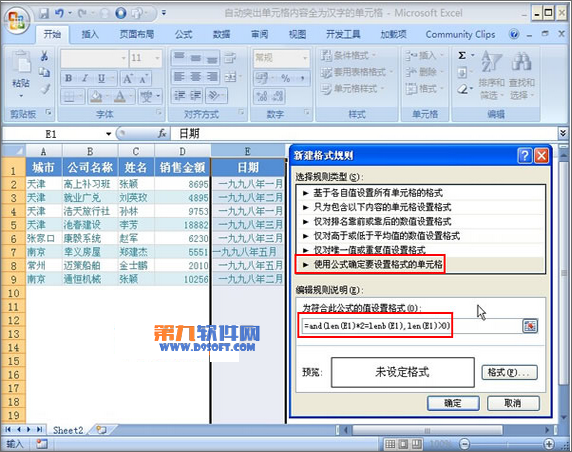This screenshot has width=572, height=452.
Task: Open the number format dropdown
Action: click(305, 58)
